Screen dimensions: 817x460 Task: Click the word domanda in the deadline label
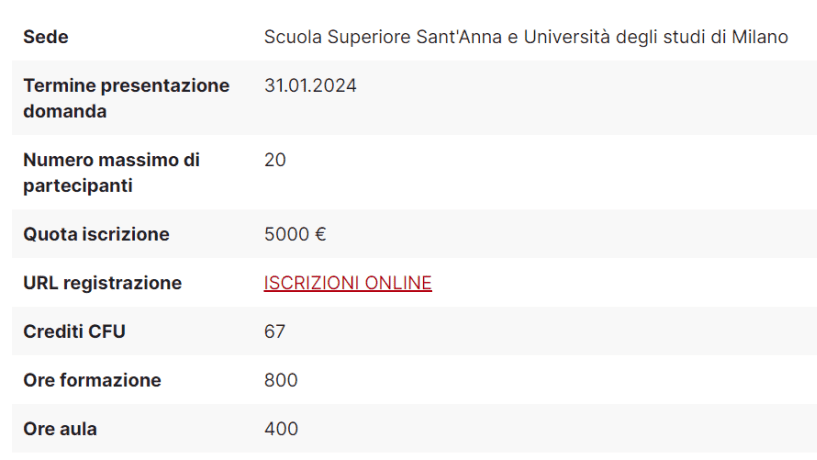point(65,112)
